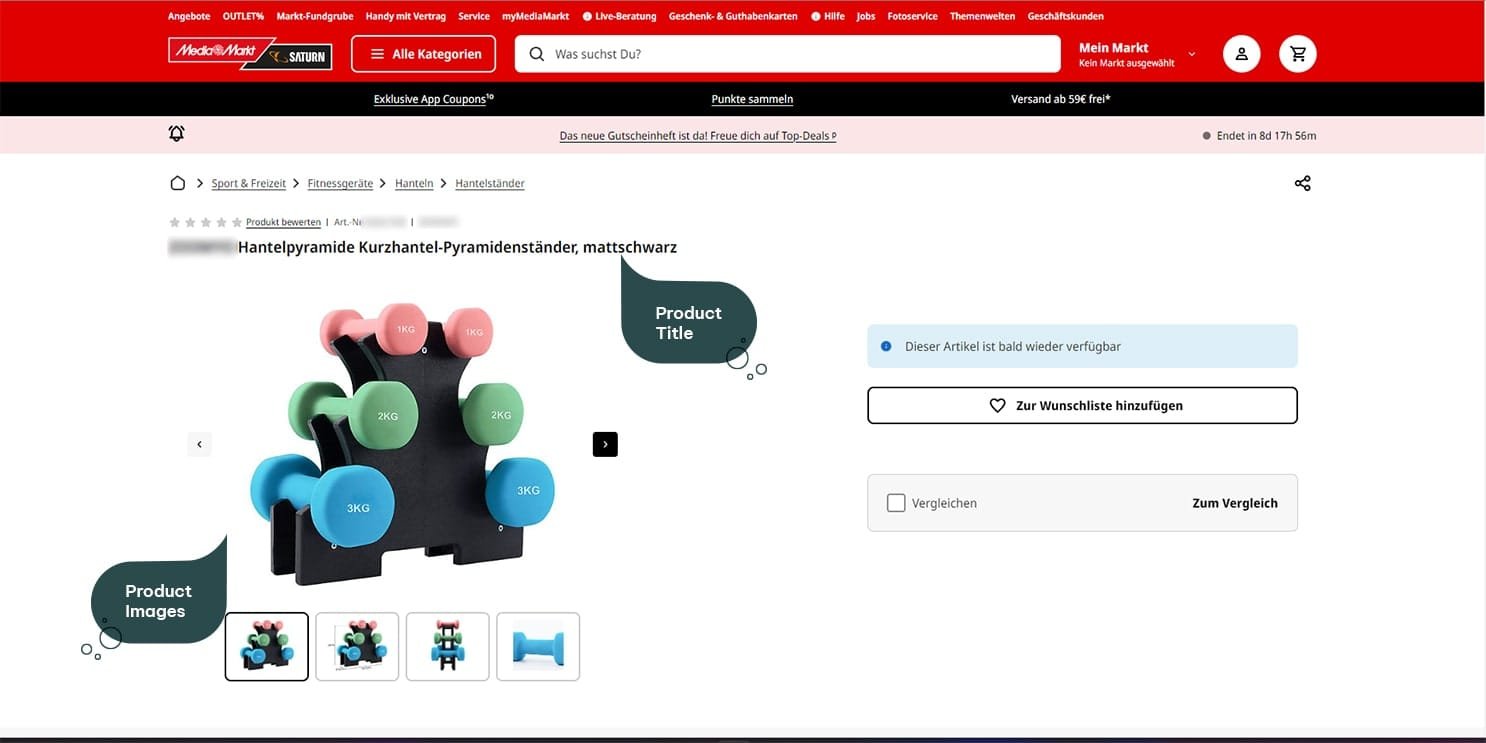Open Angebote in top menu
Image resolution: width=1486 pixels, height=743 pixels.
click(x=189, y=16)
